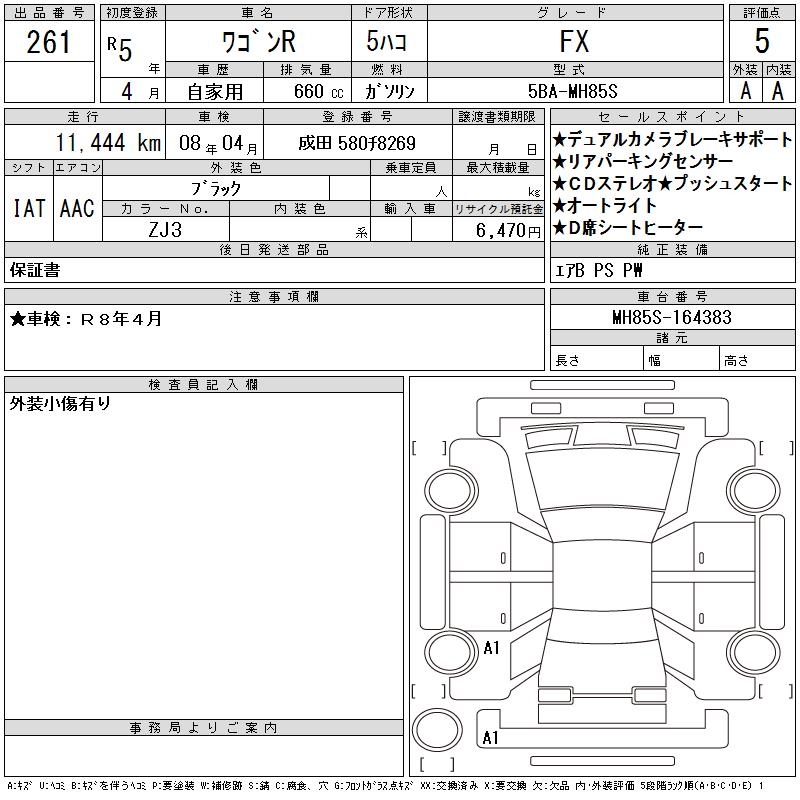Click the exterior grade A under 外装
800x800 pixels.
(745, 91)
